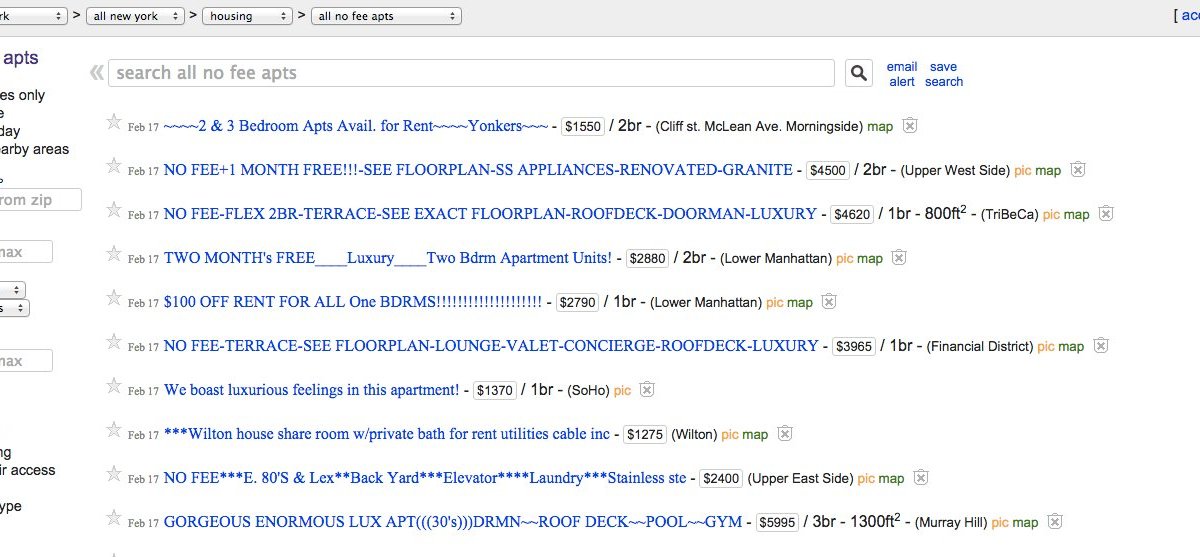
Task: Click the 'email alert' link
Action: [x=901, y=74]
